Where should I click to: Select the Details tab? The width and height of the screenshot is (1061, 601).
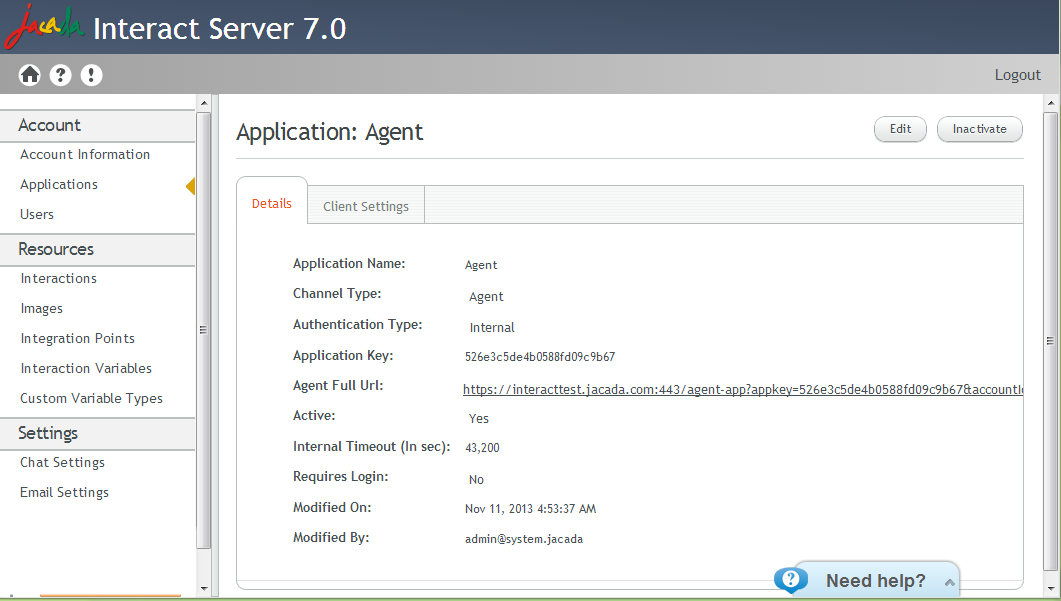click(x=272, y=203)
